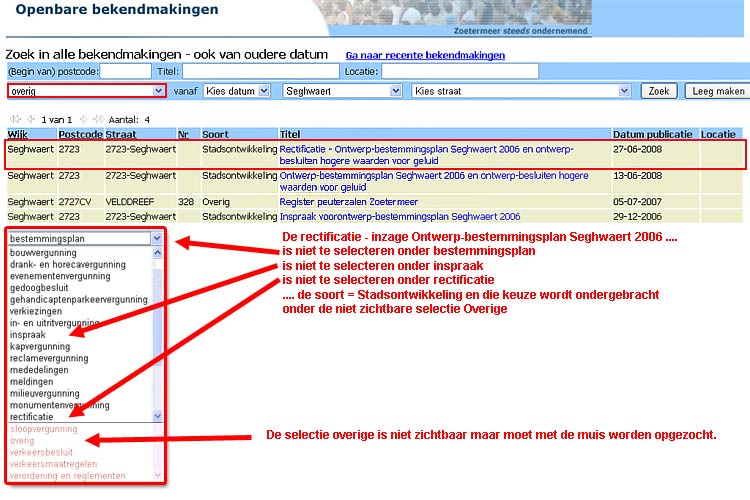Click scroll-up arrow in category list

pos(157,253)
